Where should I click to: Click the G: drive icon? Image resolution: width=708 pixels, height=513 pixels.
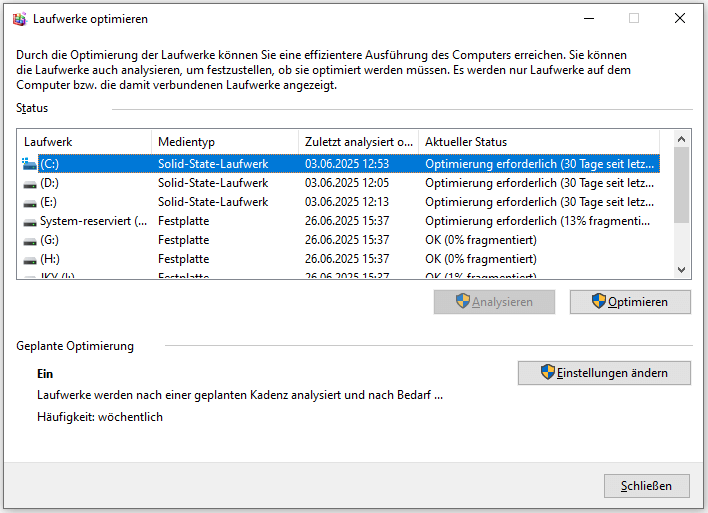click(x=30, y=241)
